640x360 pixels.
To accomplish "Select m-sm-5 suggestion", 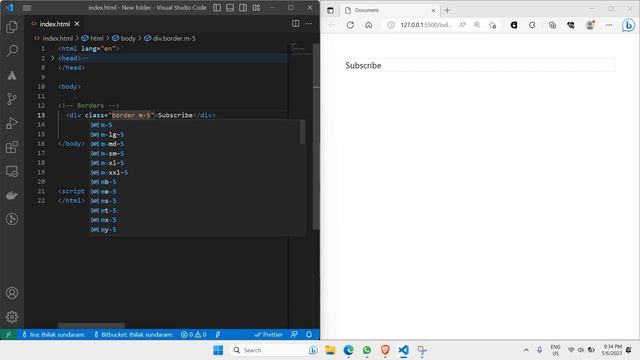I will [x=197, y=153].
